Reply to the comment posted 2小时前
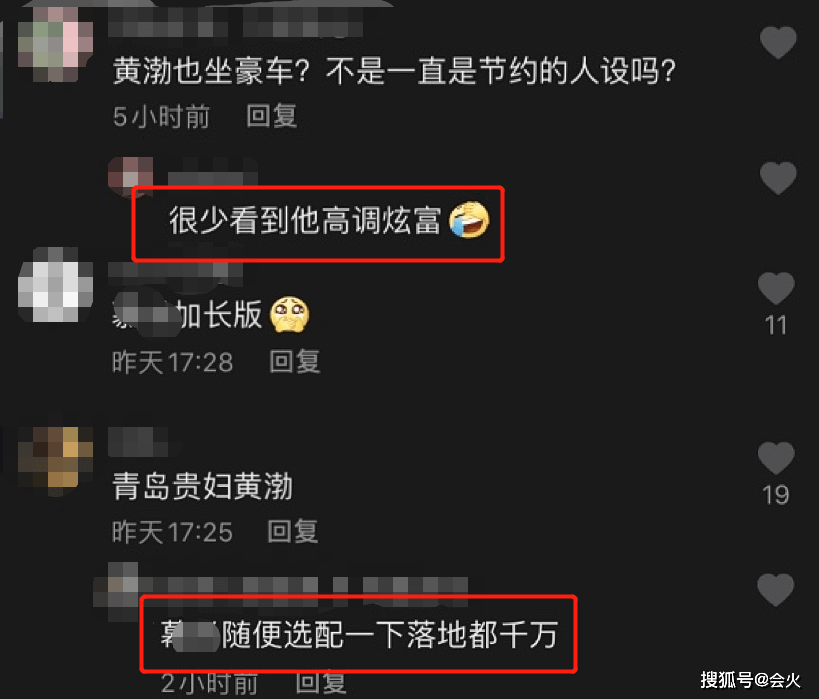Image resolution: width=819 pixels, height=699 pixels. [x=321, y=683]
